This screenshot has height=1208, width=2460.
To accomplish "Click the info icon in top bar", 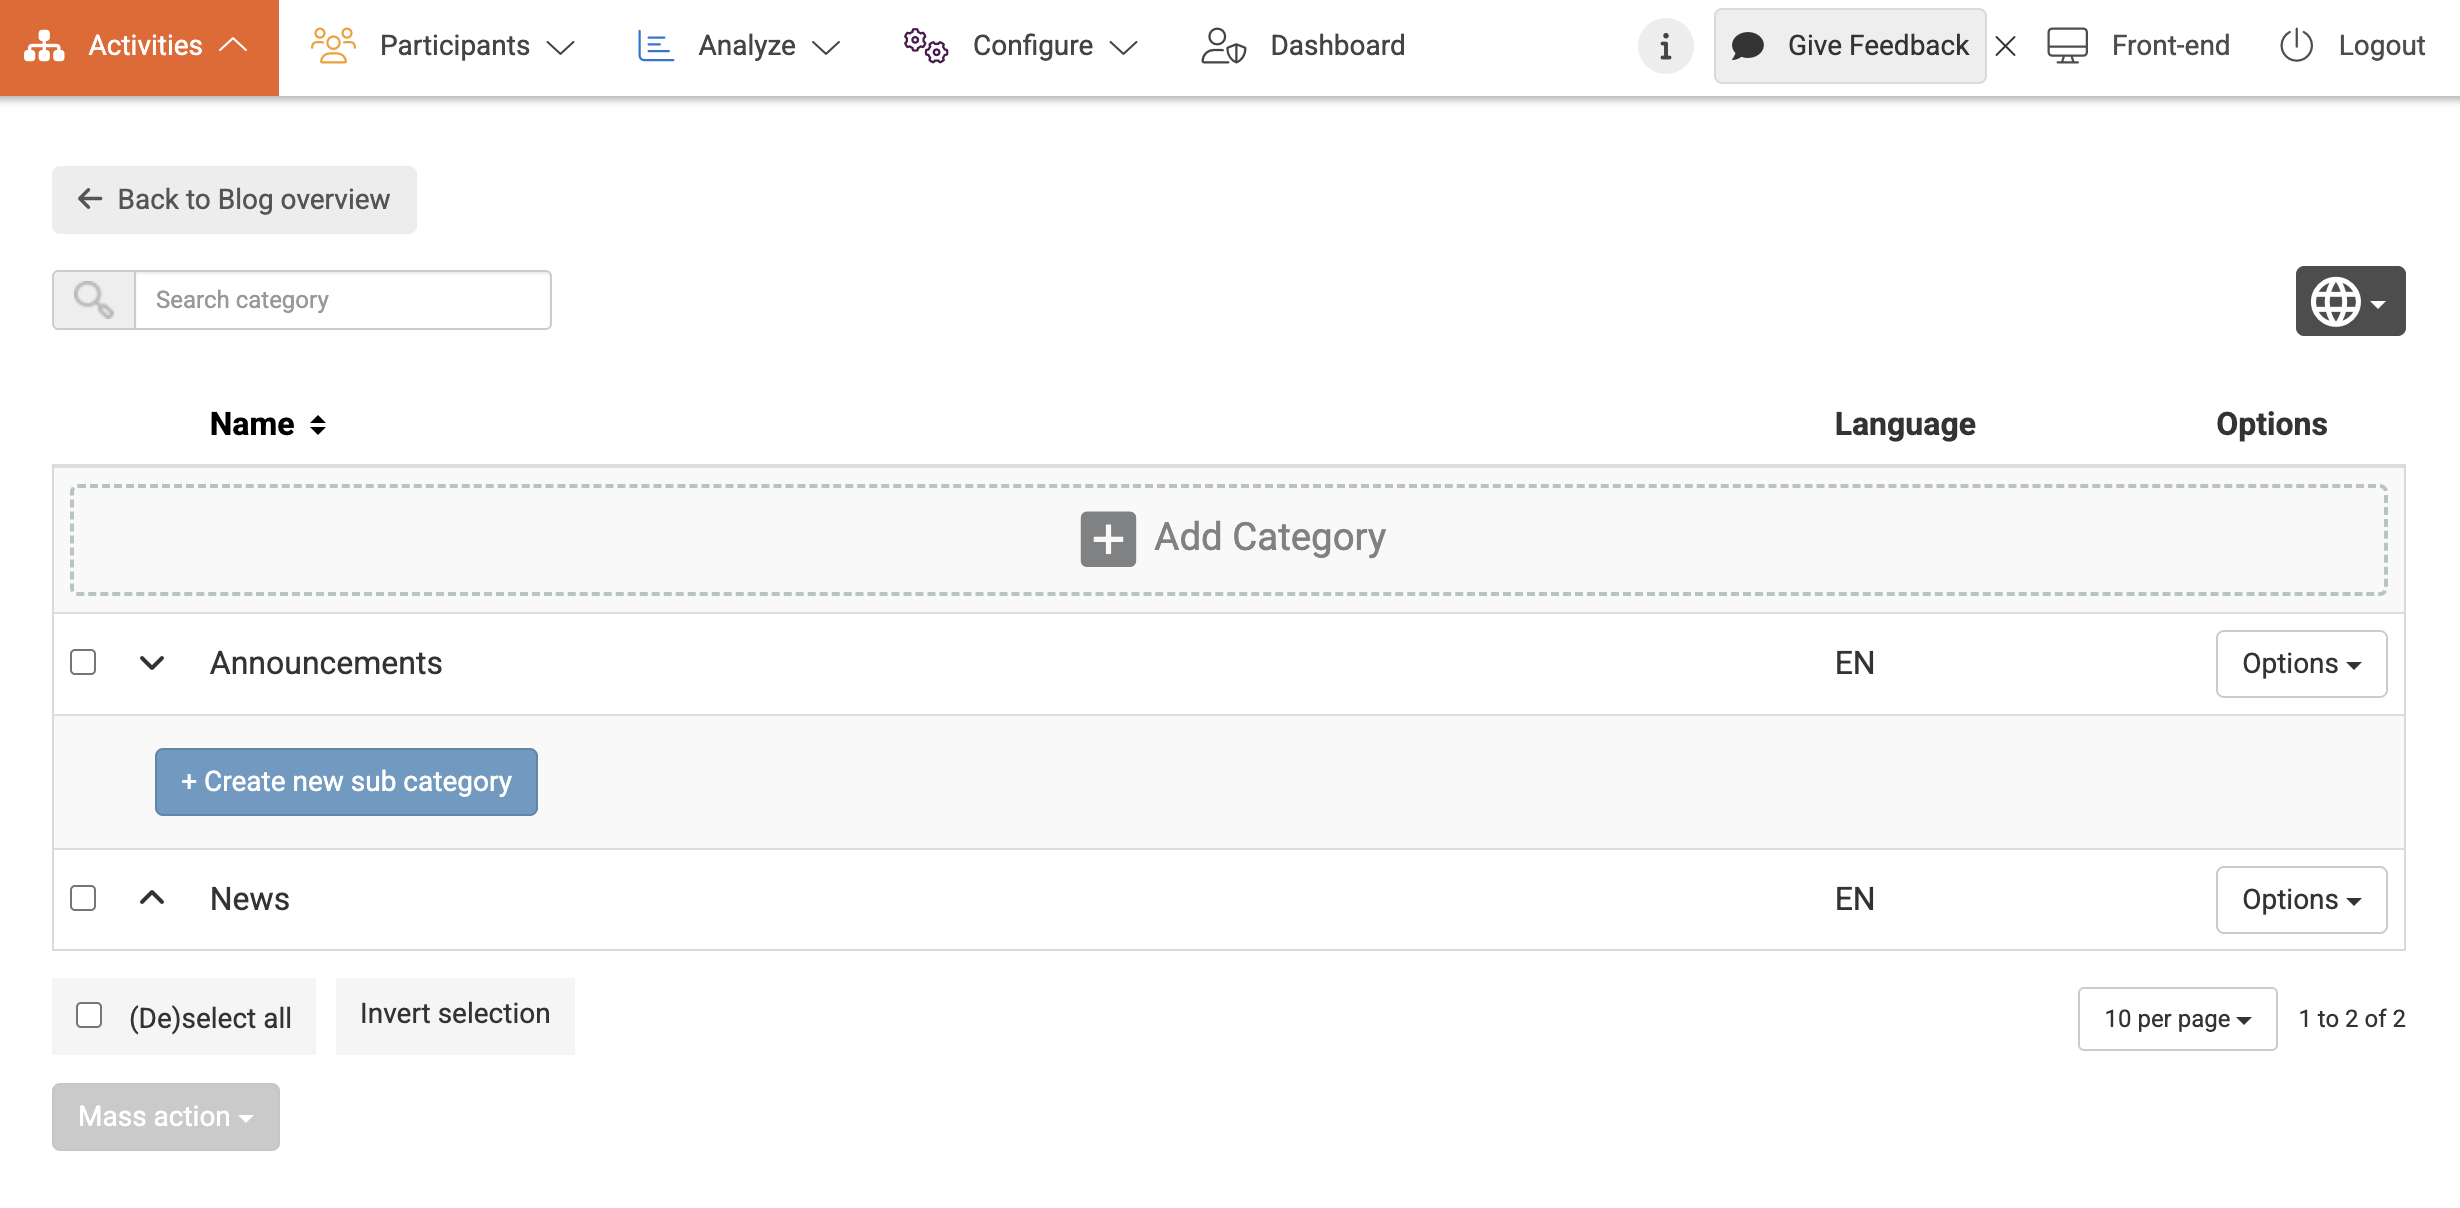I will [x=1665, y=46].
